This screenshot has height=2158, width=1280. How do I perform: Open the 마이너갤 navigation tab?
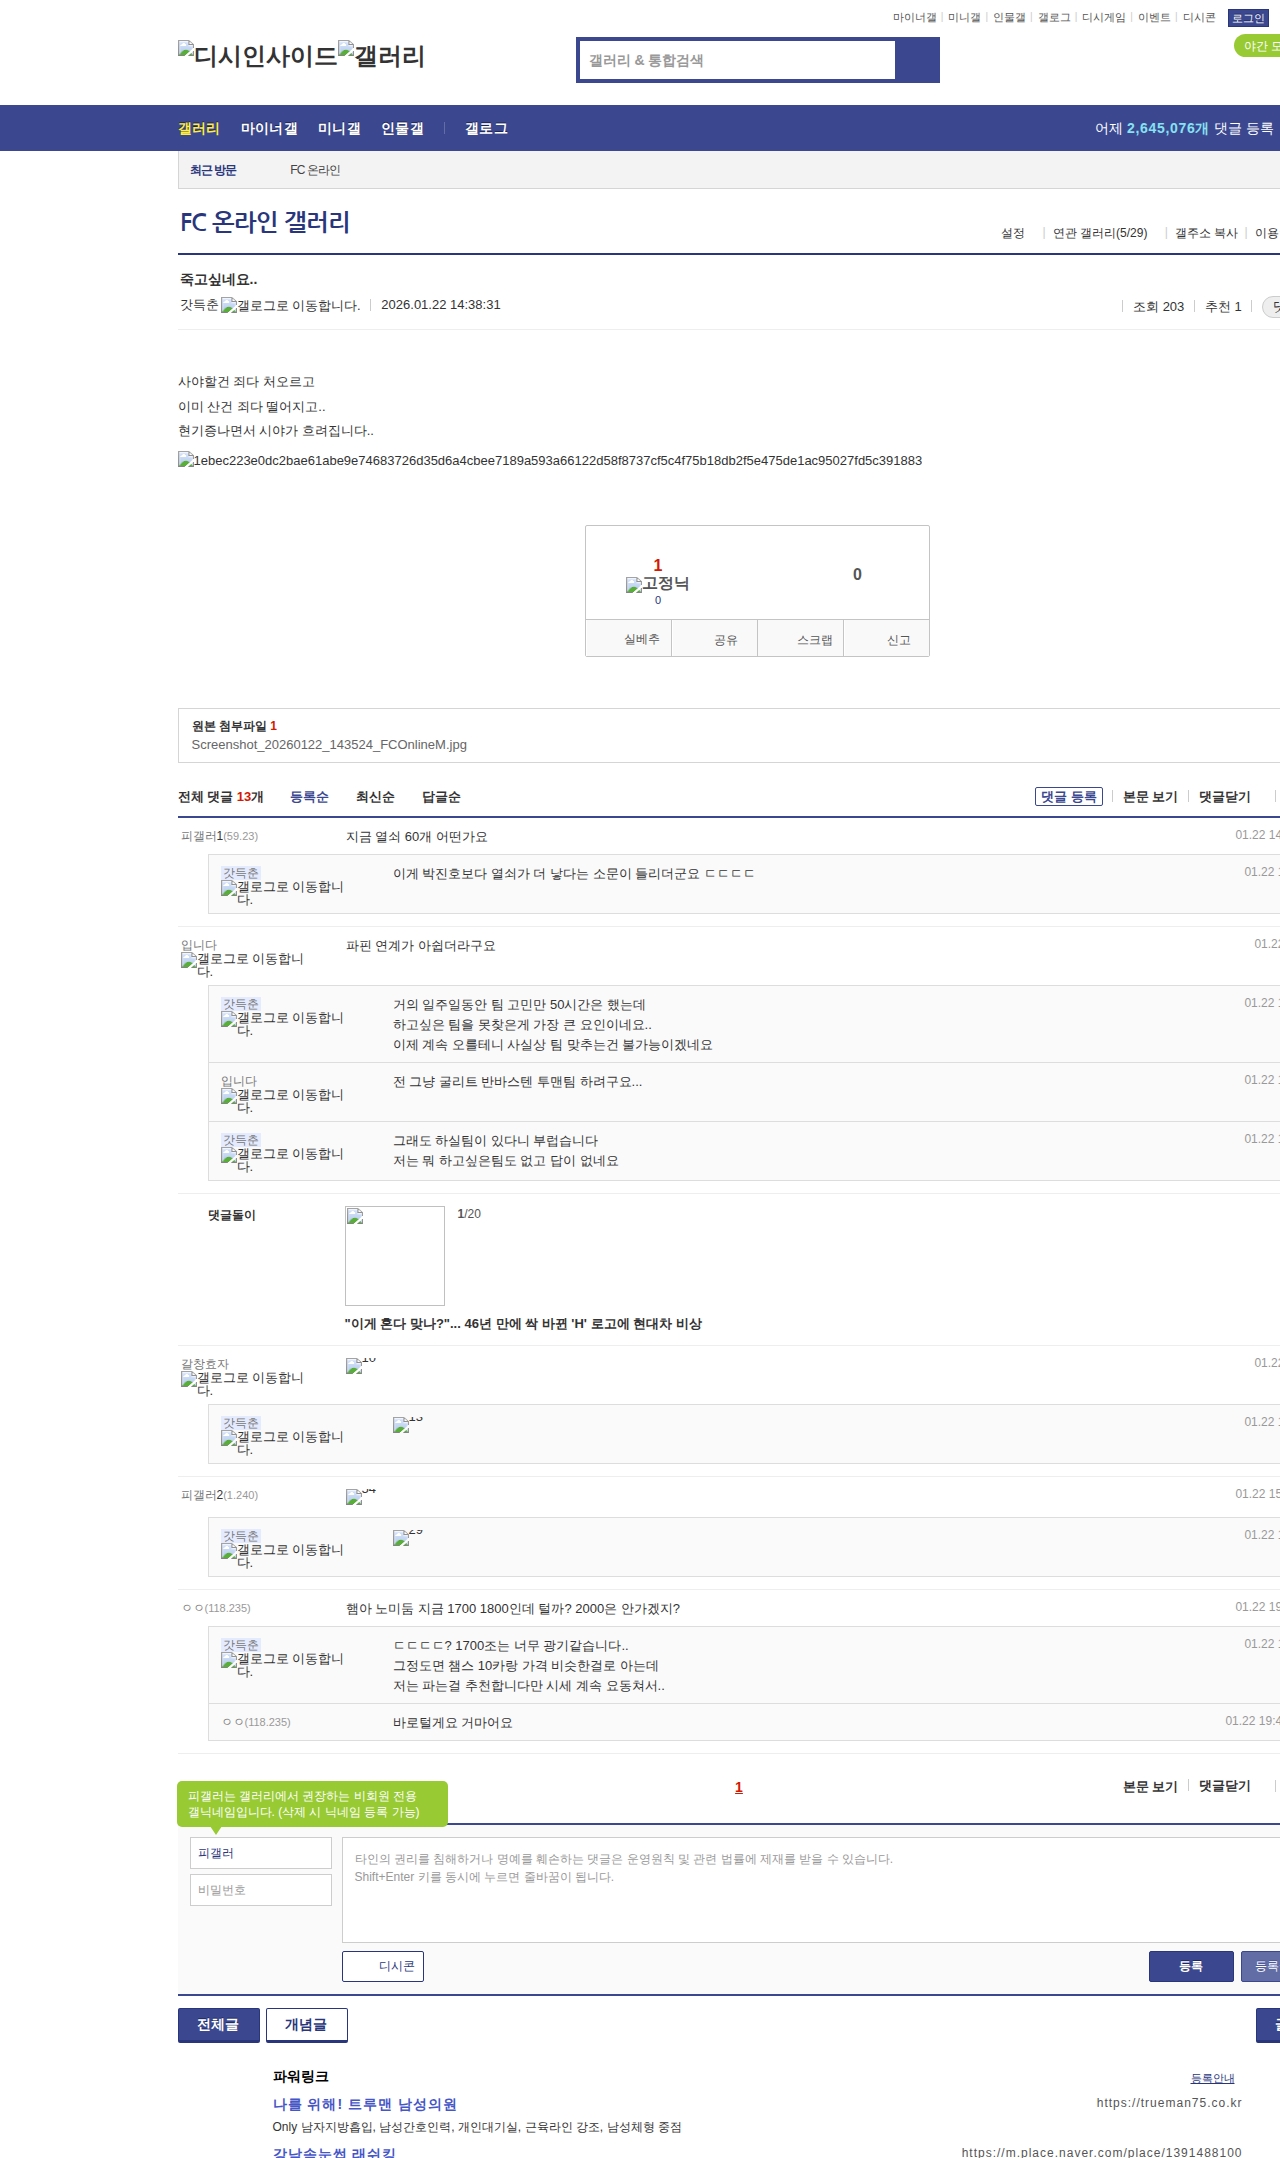269,129
